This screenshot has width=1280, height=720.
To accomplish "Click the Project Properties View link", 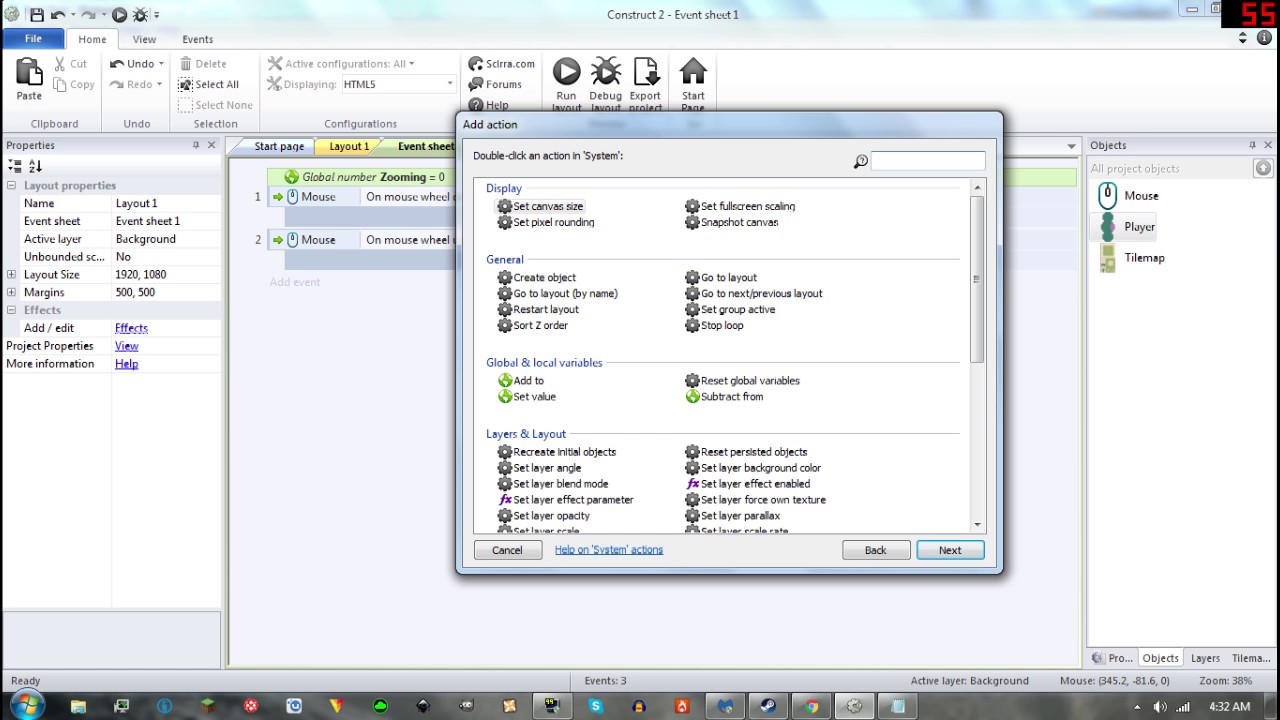I will pos(126,346).
